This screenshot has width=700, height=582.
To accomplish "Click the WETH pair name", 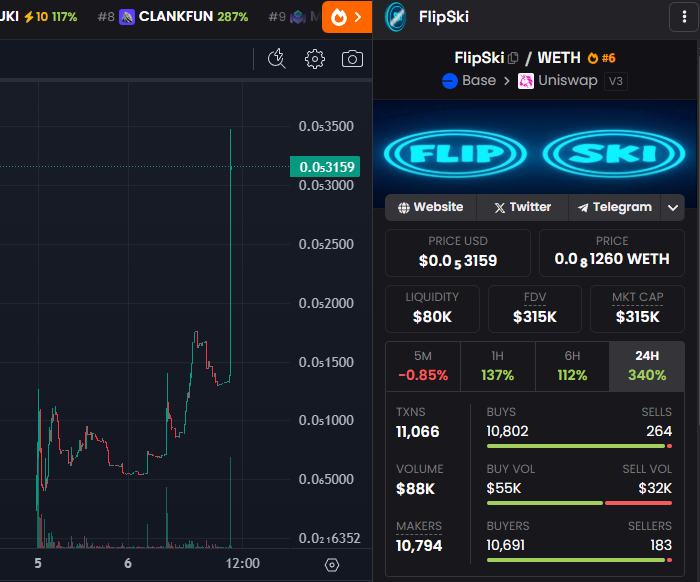I will point(558,58).
